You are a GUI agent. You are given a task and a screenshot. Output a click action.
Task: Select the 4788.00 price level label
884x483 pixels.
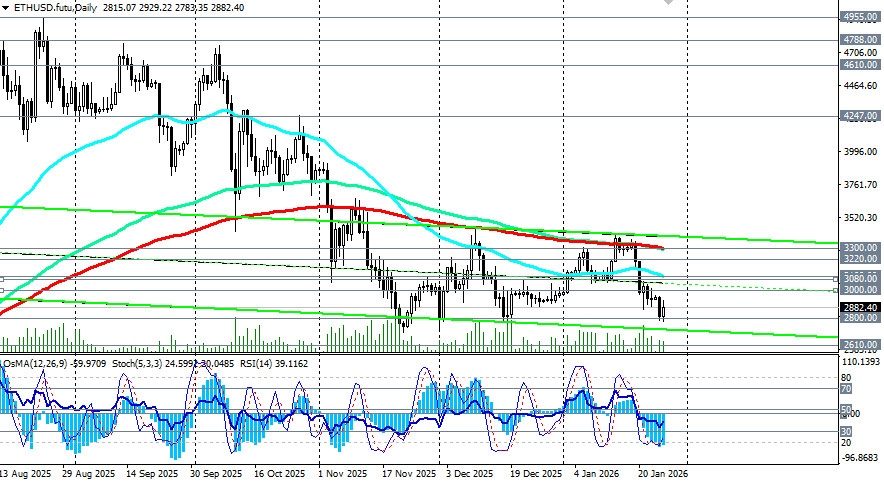click(x=859, y=41)
